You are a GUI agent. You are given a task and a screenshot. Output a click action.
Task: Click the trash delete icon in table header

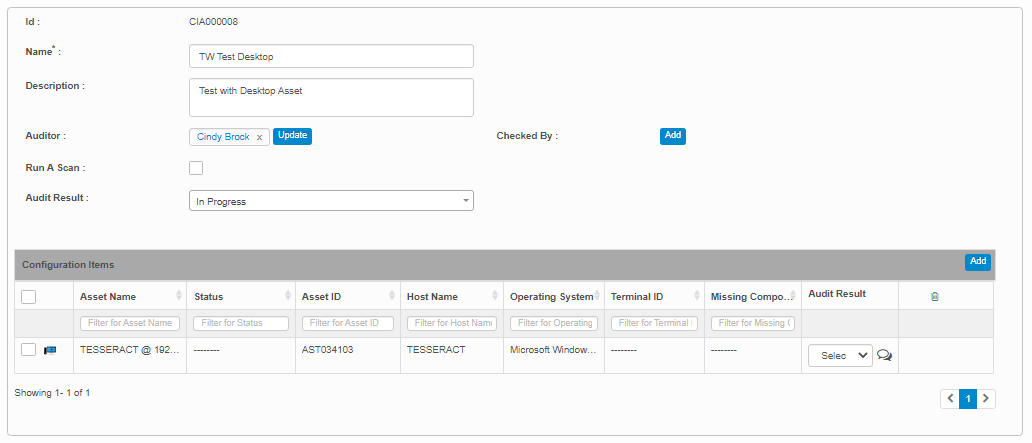click(x=934, y=297)
